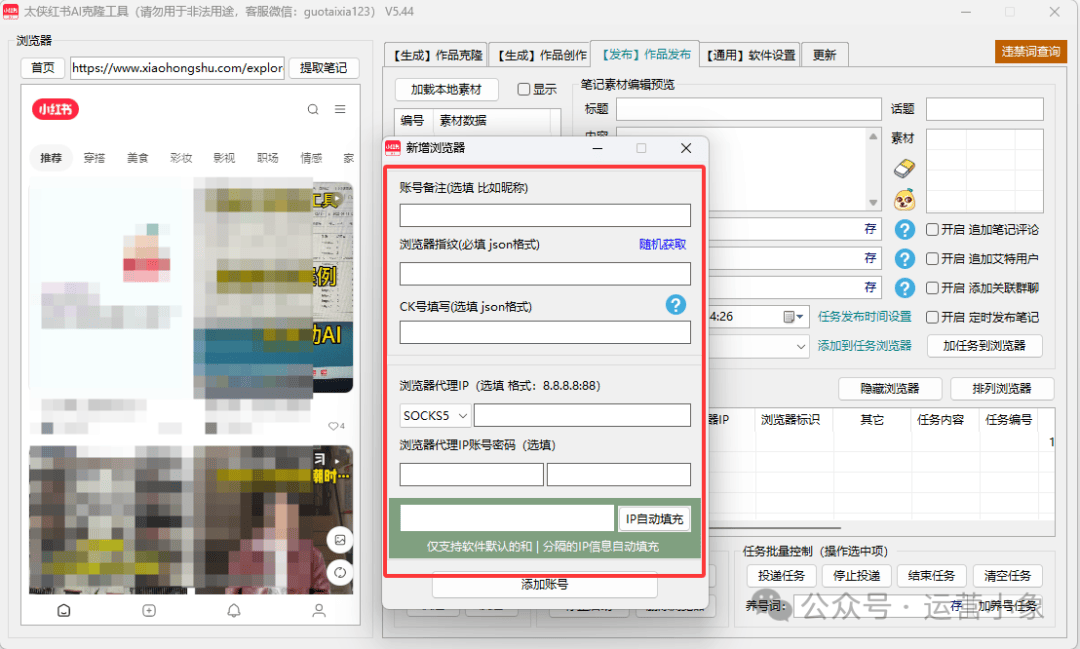Select the 彩妆 category tab
Image resolution: width=1080 pixels, height=649 pixels.
(181, 158)
